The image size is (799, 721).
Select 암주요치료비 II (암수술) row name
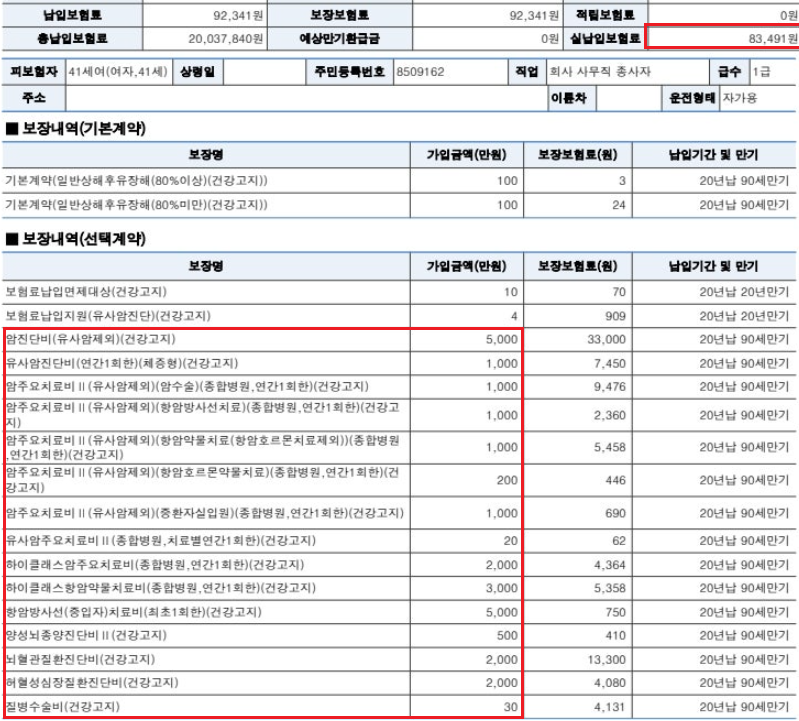coord(187,386)
